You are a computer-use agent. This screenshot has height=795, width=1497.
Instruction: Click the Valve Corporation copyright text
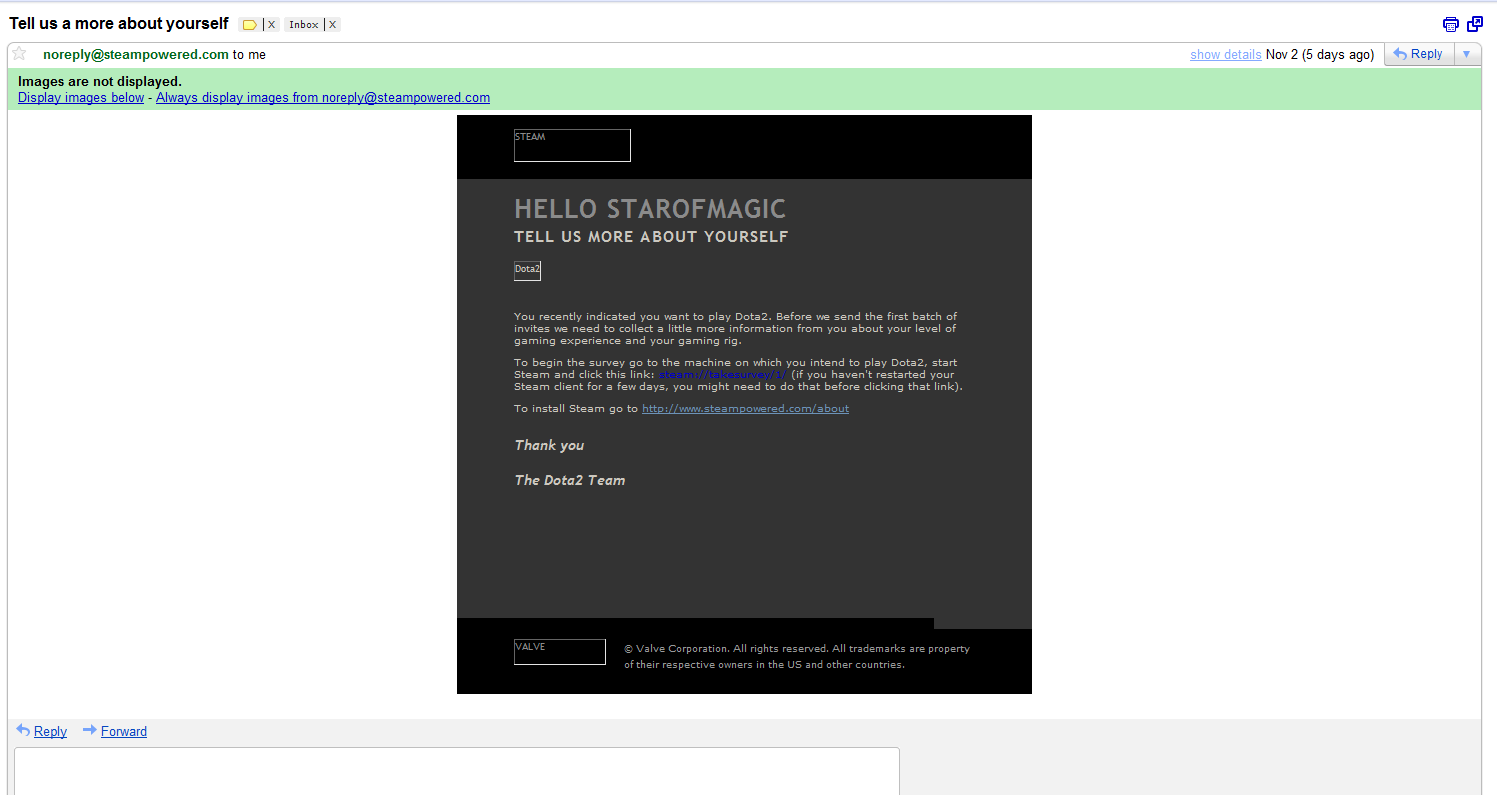click(797, 657)
